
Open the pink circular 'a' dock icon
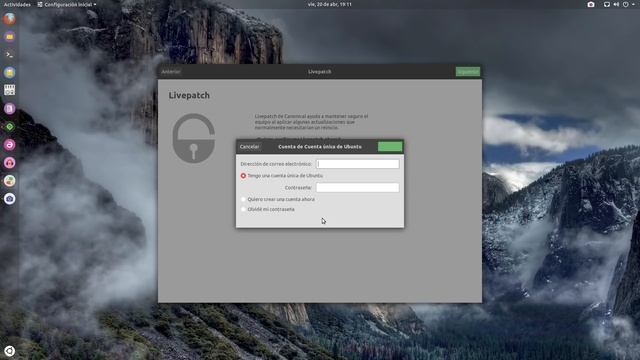(9, 144)
